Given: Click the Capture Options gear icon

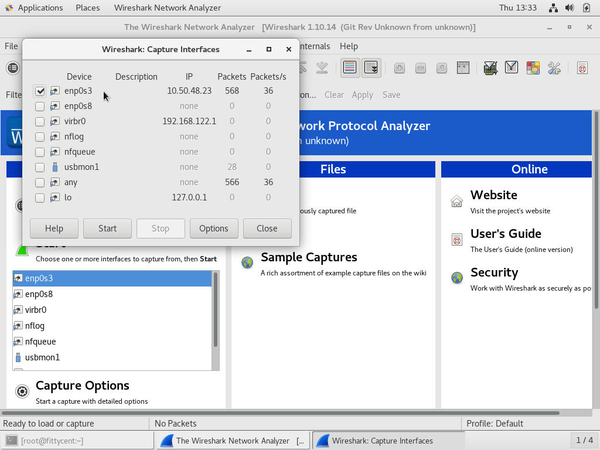Looking at the screenshot, I should (x=22, y=391).
